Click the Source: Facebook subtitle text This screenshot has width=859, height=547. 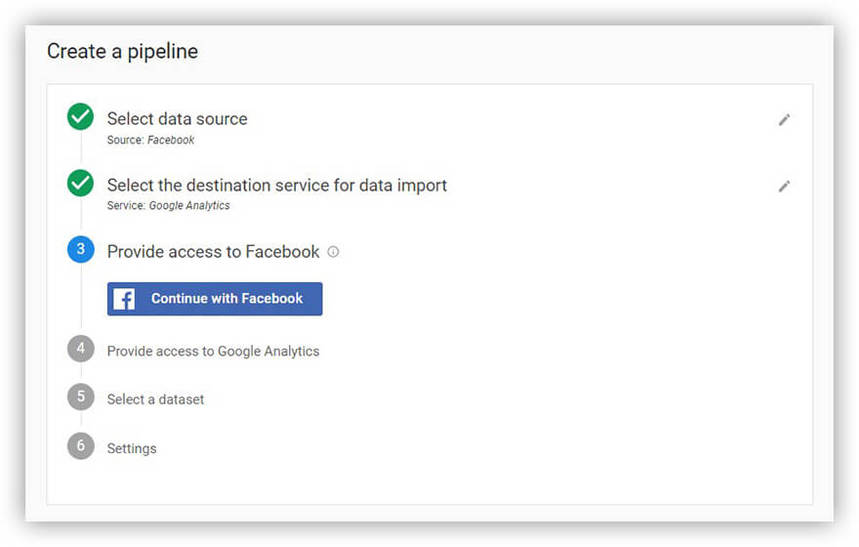click(x=151, y=140)
